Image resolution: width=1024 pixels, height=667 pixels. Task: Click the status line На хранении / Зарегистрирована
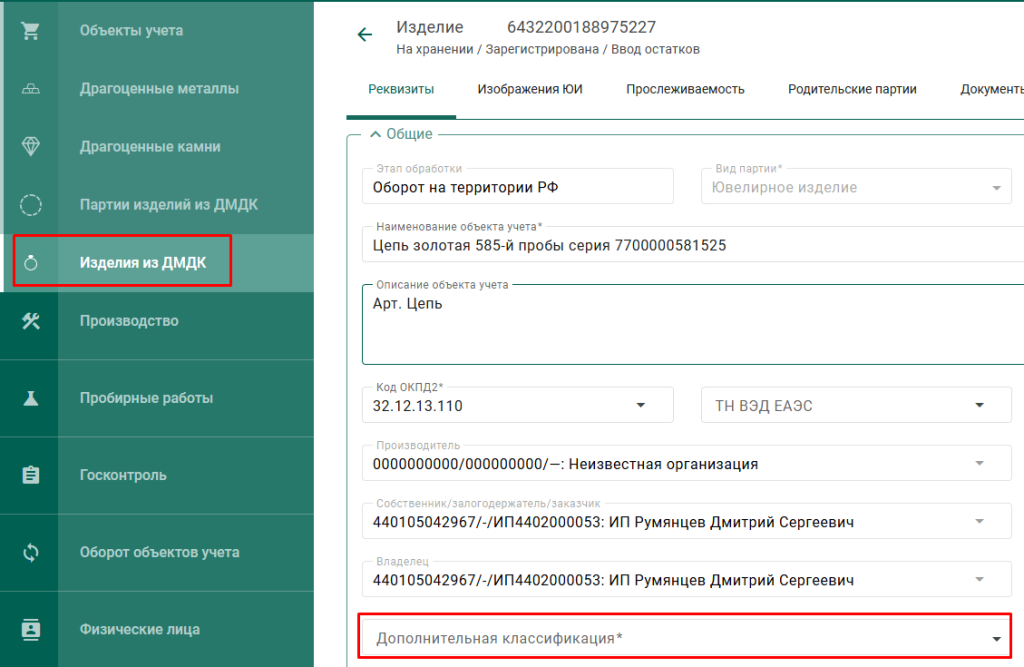[548, 50]
